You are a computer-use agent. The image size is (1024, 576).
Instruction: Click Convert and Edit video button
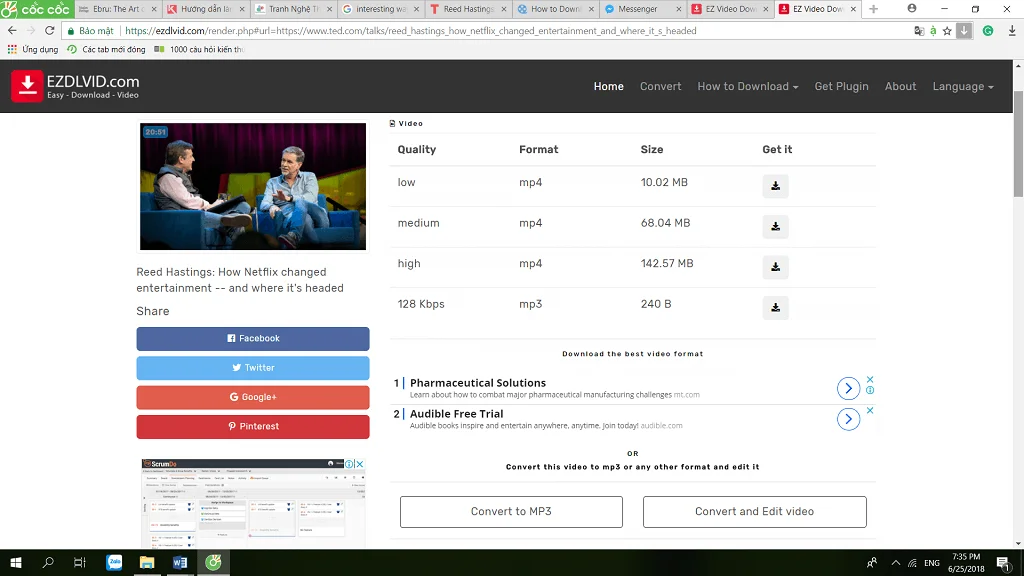click(754, 512)
